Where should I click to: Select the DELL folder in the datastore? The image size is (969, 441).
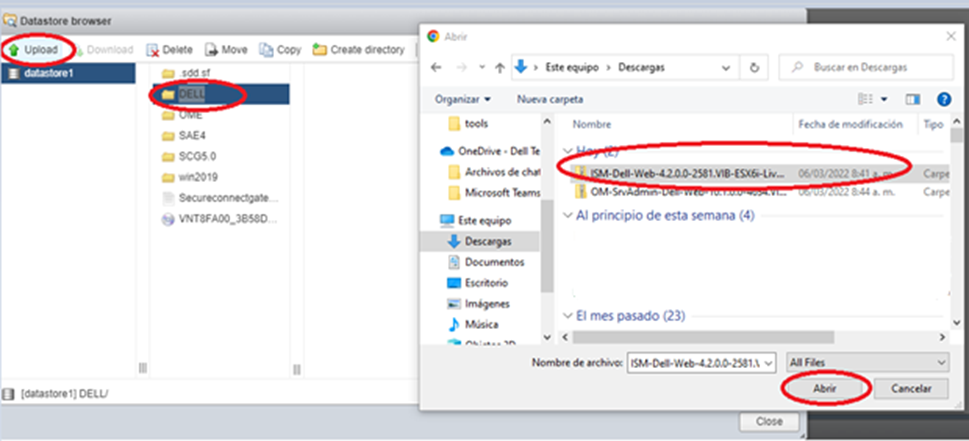click(x=221, y=94)
